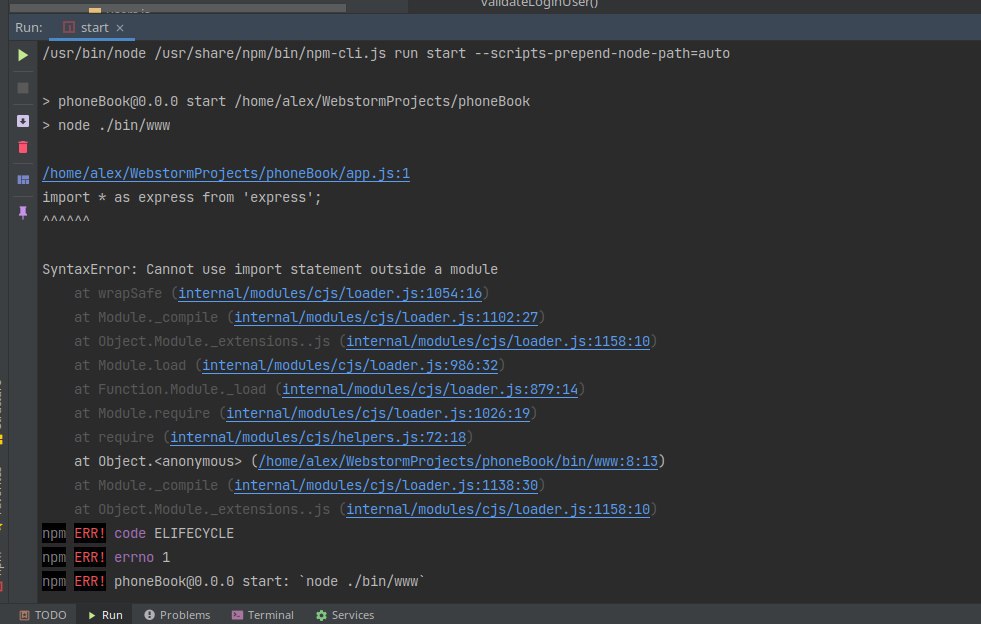Click the TODO tab's list icon

click(x=24, y=615)
